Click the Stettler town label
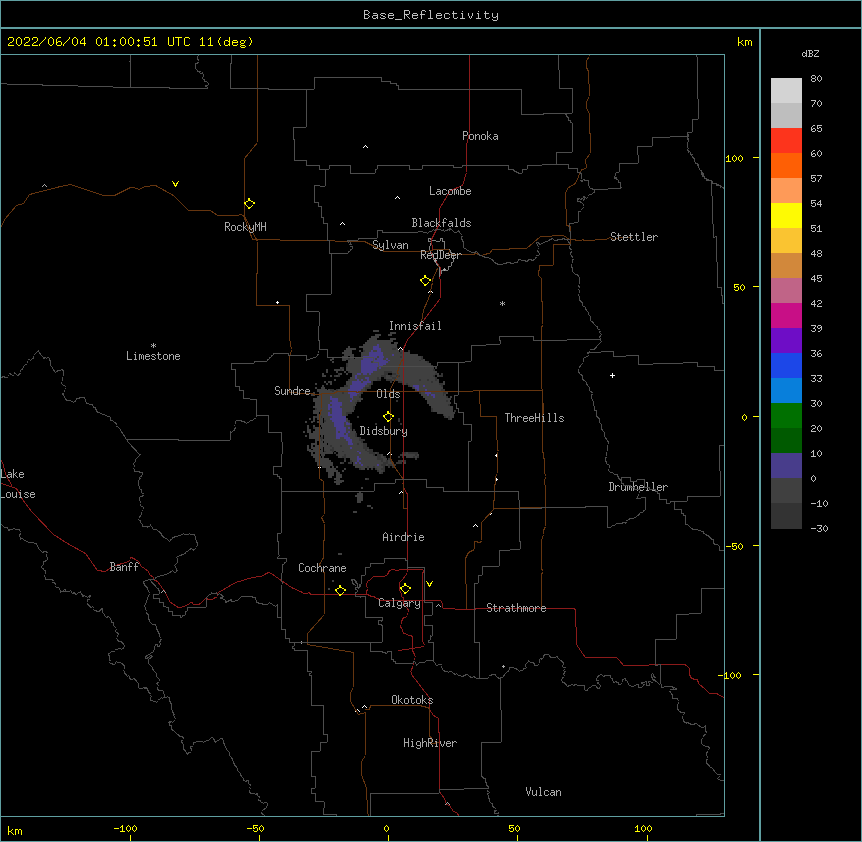 634,237
